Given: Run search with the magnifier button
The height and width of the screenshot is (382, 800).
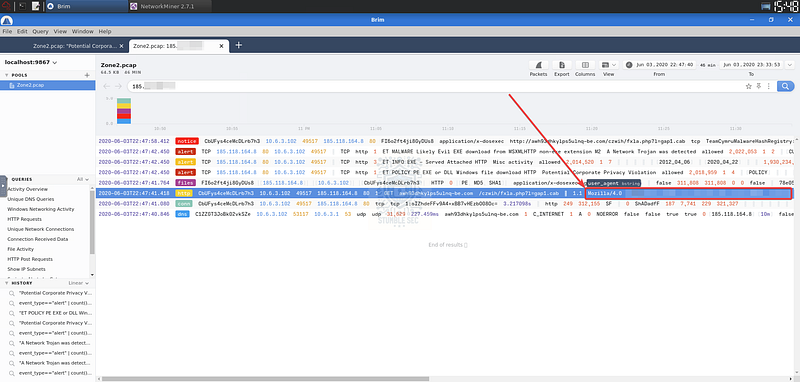Looking at the screenshot, I should click(785, 86).
